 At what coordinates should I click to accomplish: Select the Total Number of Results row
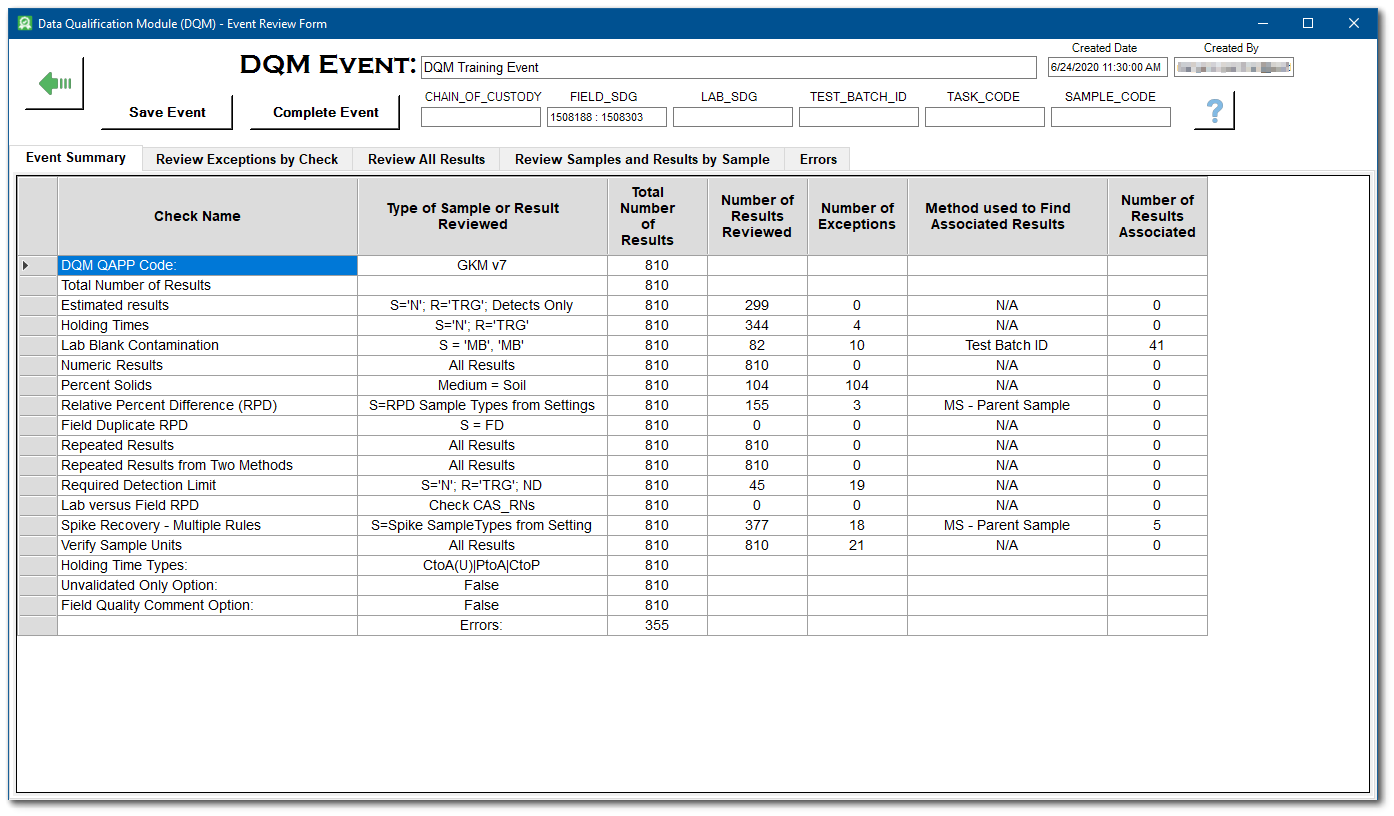(612, 285)
